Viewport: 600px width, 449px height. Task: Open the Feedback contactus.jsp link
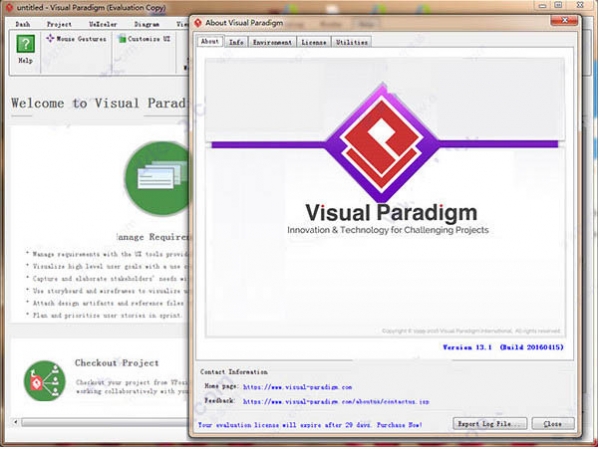336,402
